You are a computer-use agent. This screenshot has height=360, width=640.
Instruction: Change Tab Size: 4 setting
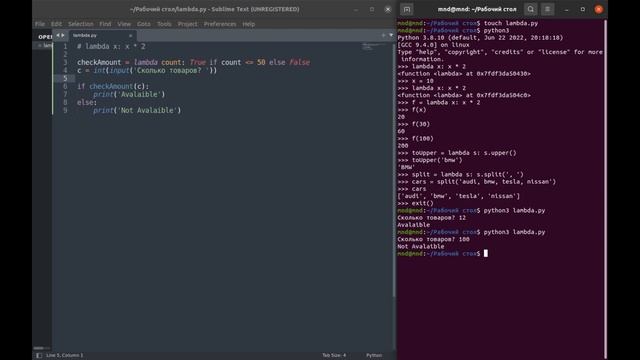coord(334,355)
